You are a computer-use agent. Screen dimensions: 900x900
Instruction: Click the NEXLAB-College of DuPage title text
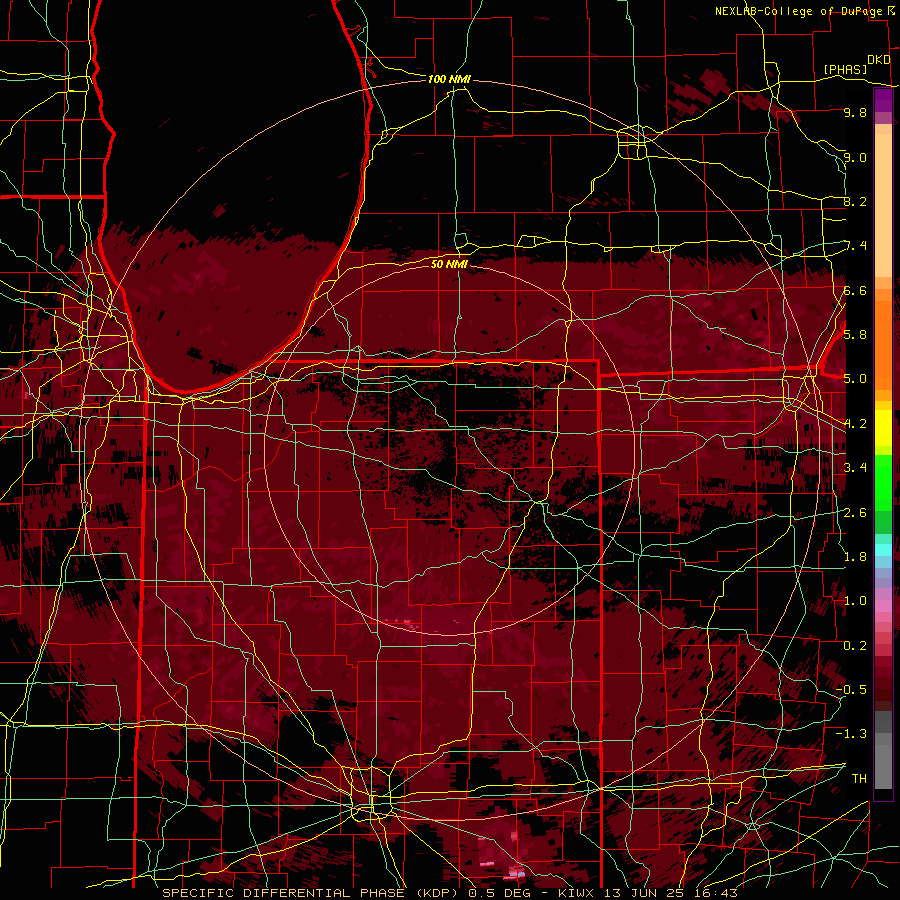pos(798,11)
